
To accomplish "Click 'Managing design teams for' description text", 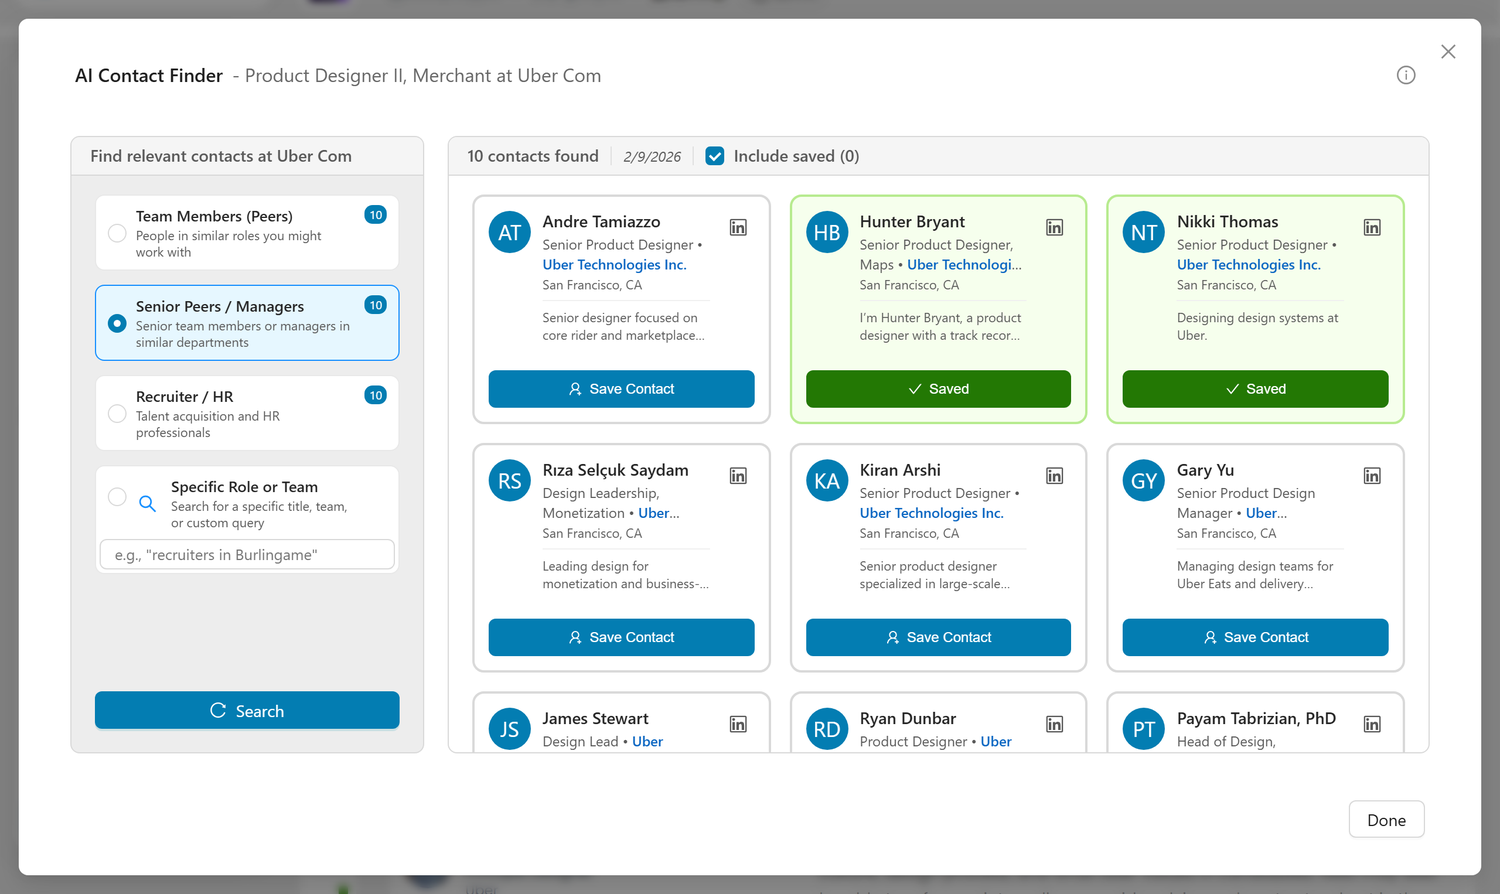I will point(1255,566).
